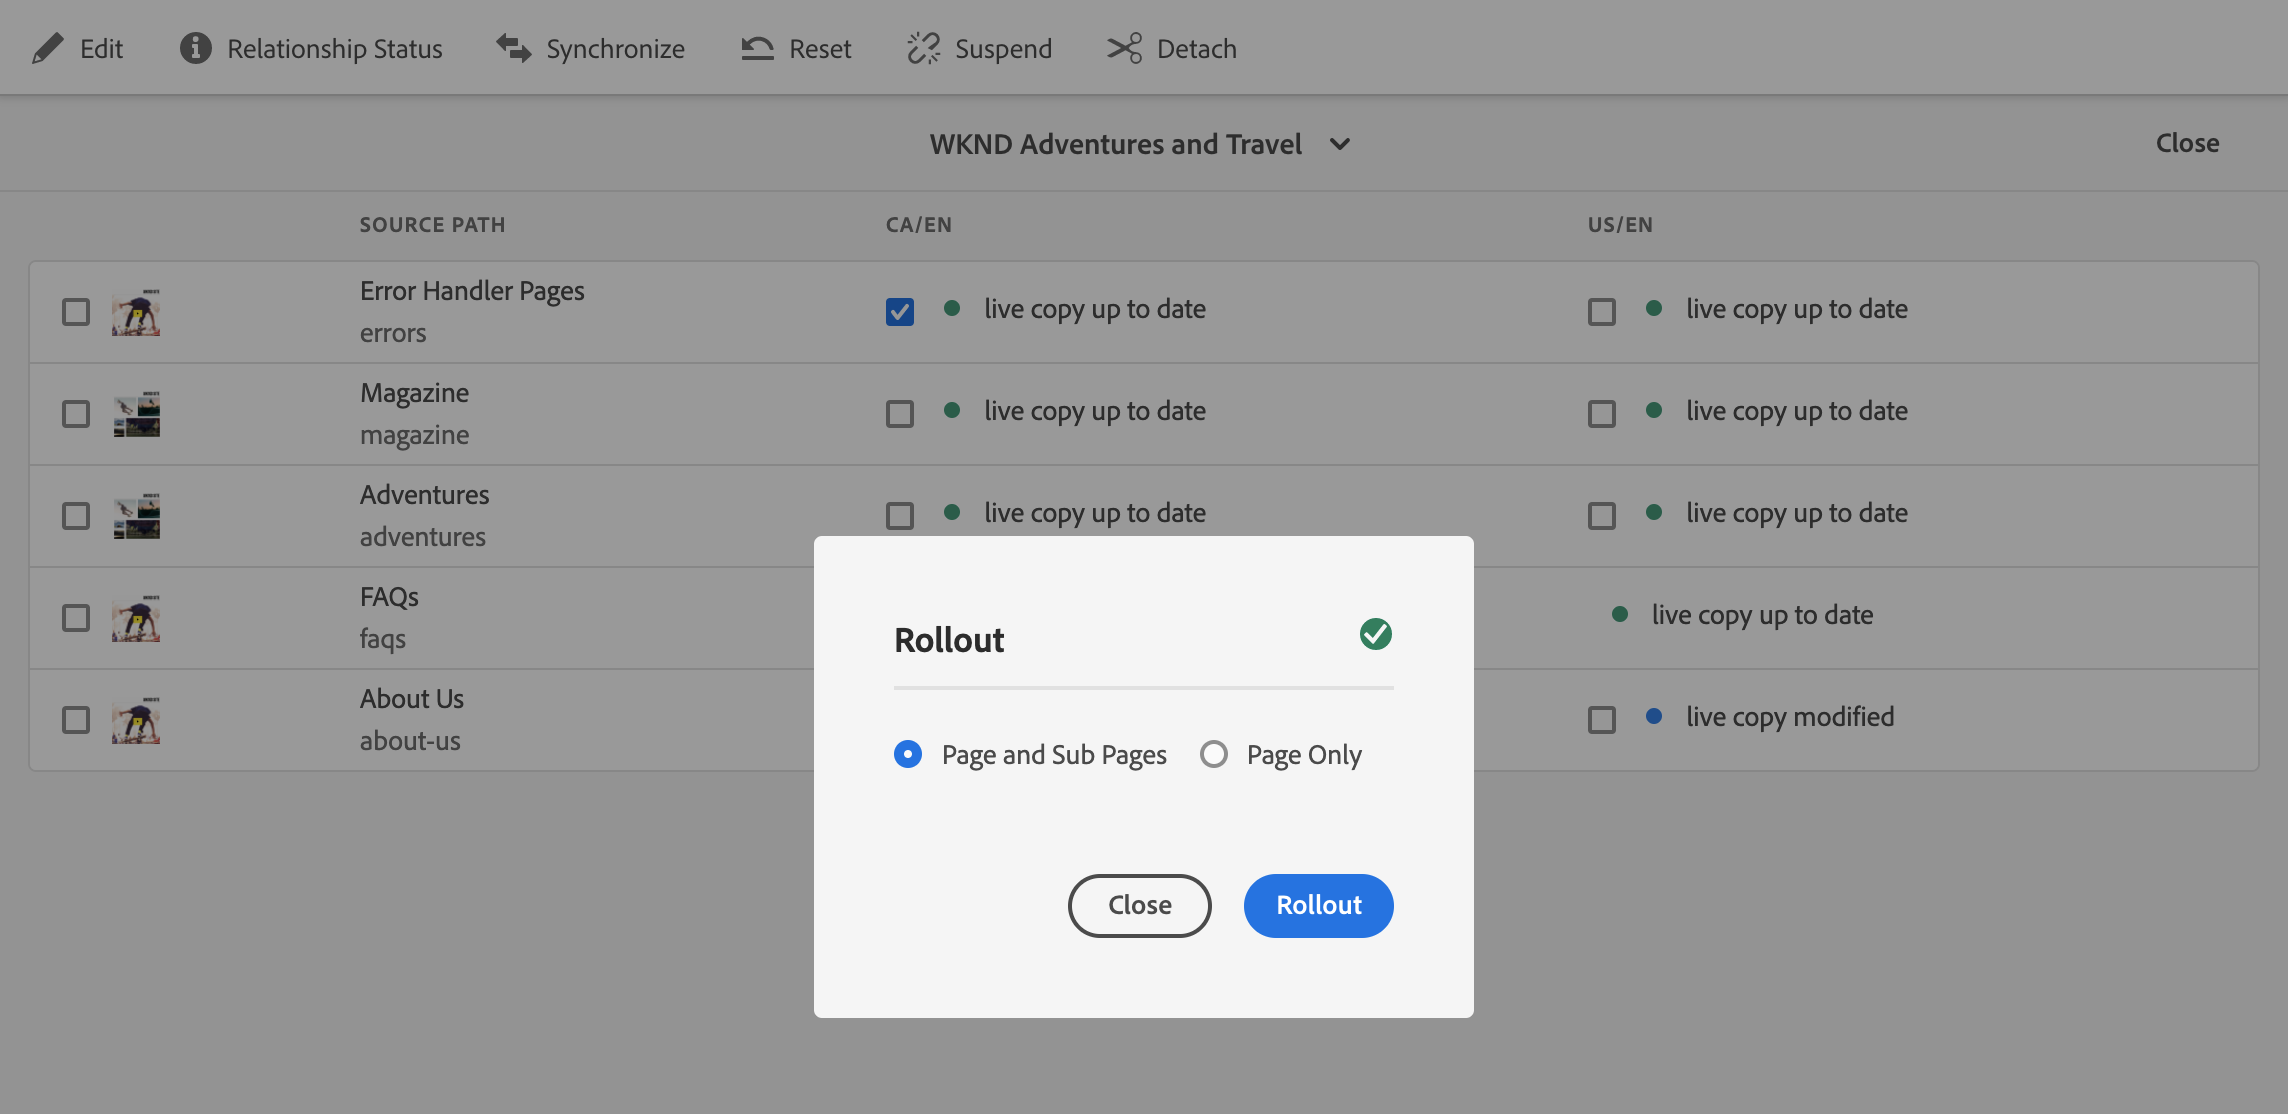Image resolution: width=2288 pixels, height=1114 pixels.
Task: Check US/EN checkbox for Magazine row
Action: (1602, 414)
